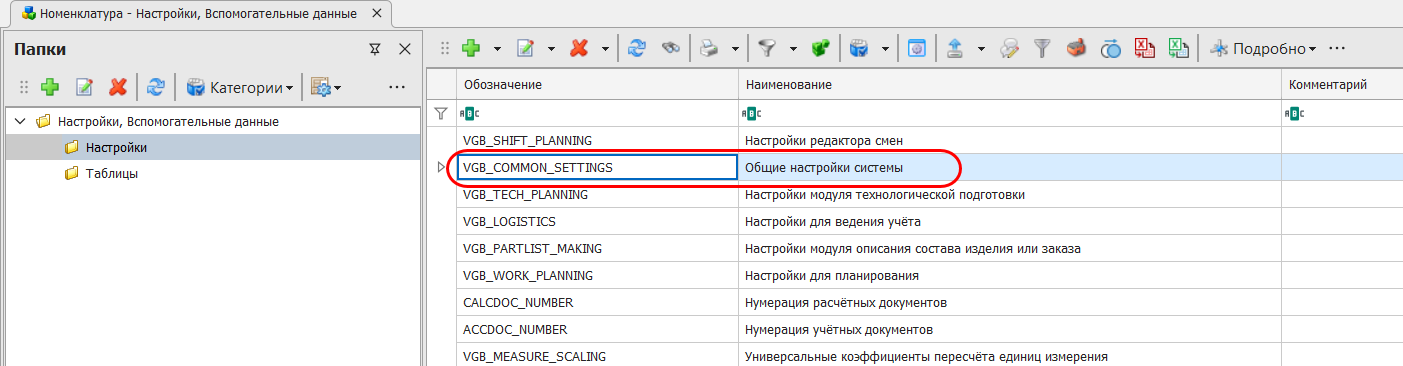Click the edit record icon in main toolbar
Image resolution: width=1403 pixels, height=366 pixels.
coord(526,48)
